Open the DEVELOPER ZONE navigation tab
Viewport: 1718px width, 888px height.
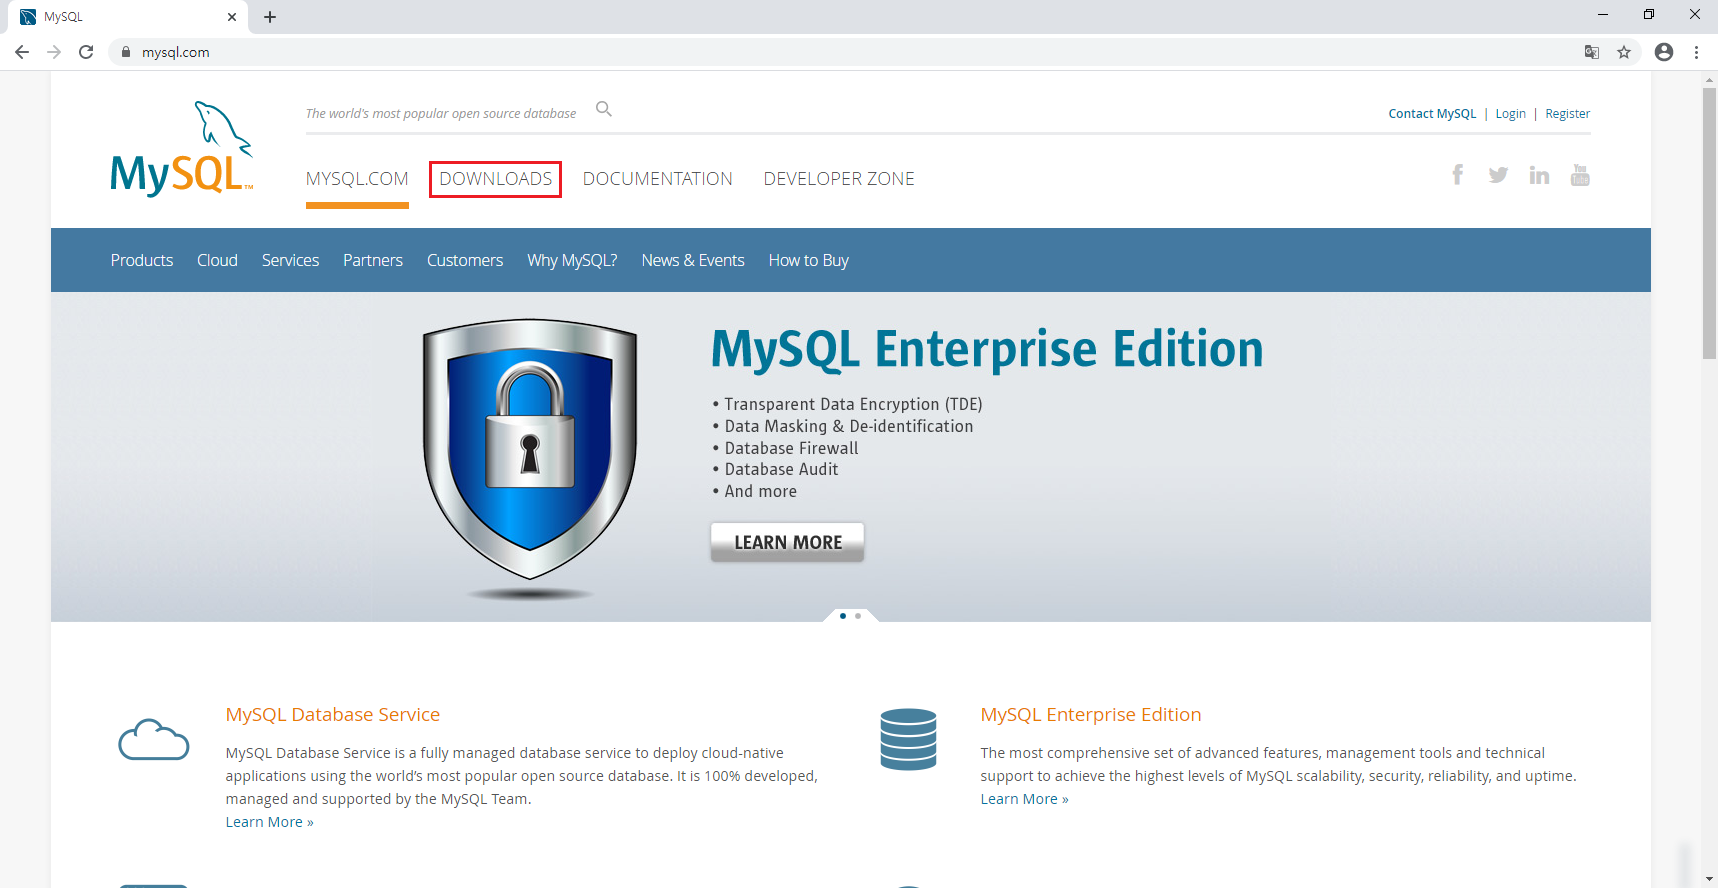click(839, 179)
